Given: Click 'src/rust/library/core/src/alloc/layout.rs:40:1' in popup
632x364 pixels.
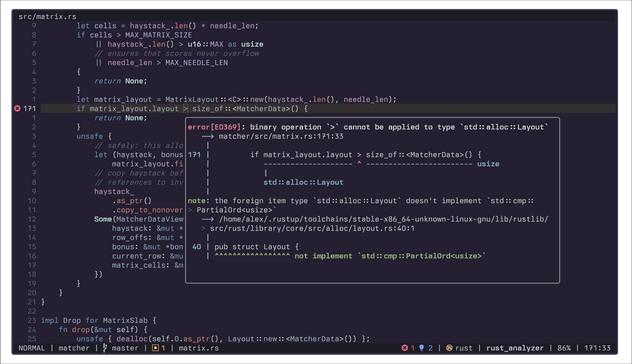Looking at the screenshot, I should [x=312, y=229].
